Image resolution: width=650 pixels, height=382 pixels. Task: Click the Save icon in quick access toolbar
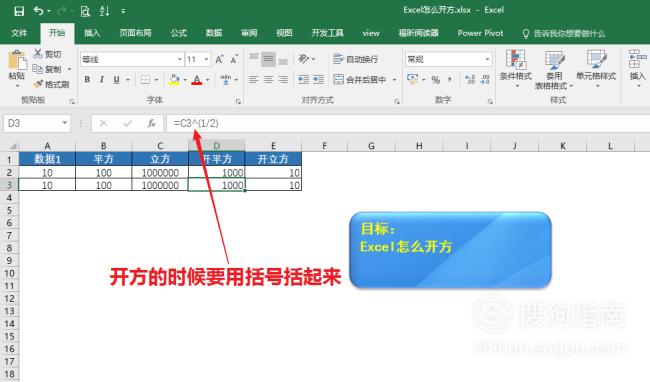click(x=19, y=11)
